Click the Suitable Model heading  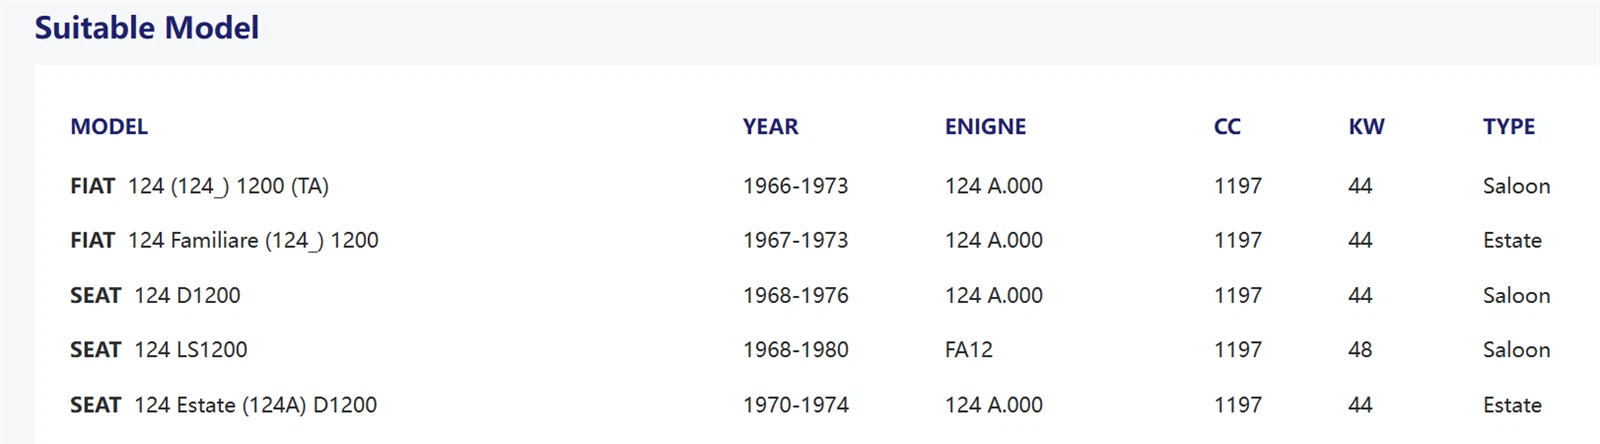[x=147, y=28]
